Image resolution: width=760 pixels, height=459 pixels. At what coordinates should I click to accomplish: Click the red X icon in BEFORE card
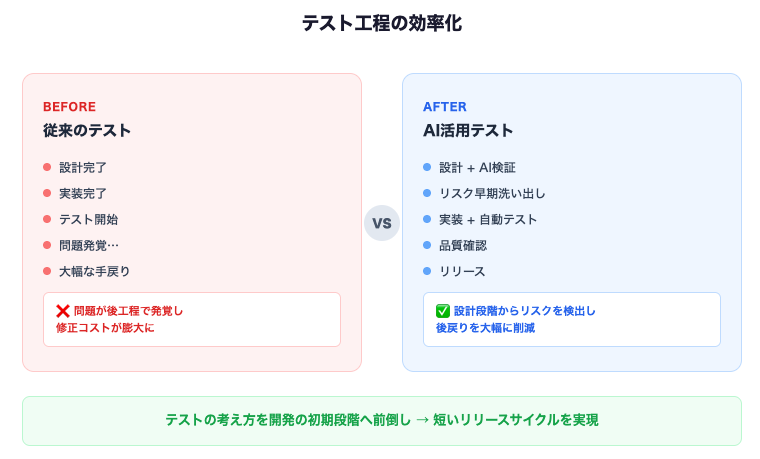click(x=62, y=311)
